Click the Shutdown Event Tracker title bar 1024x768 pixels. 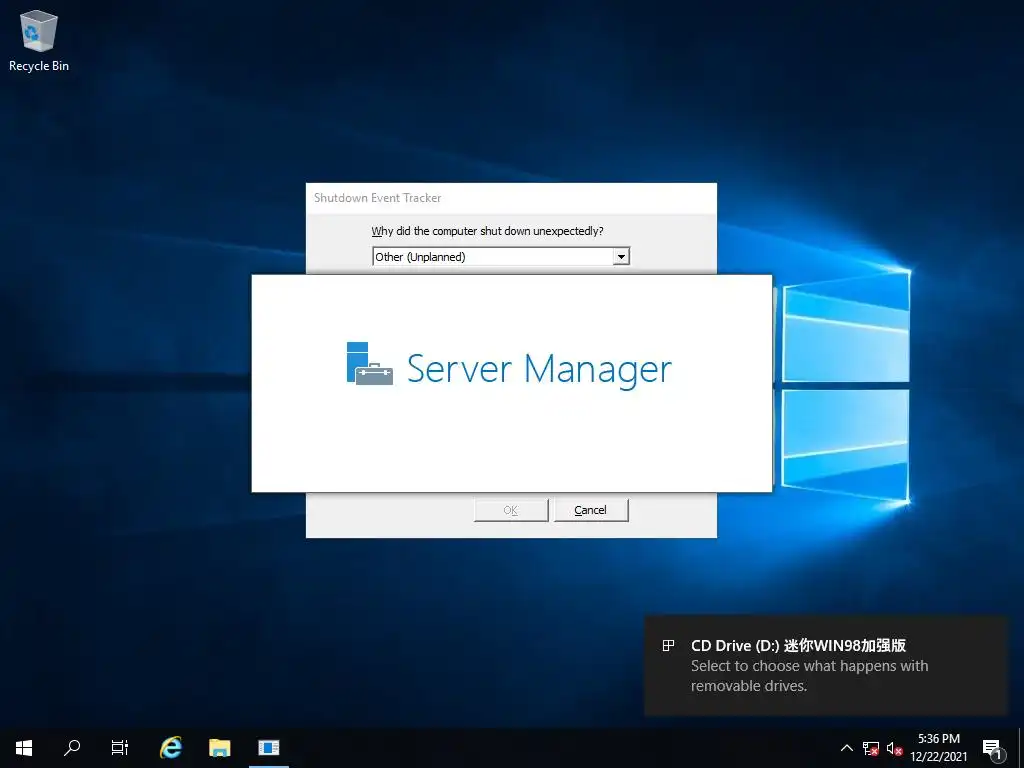[511, 198]
